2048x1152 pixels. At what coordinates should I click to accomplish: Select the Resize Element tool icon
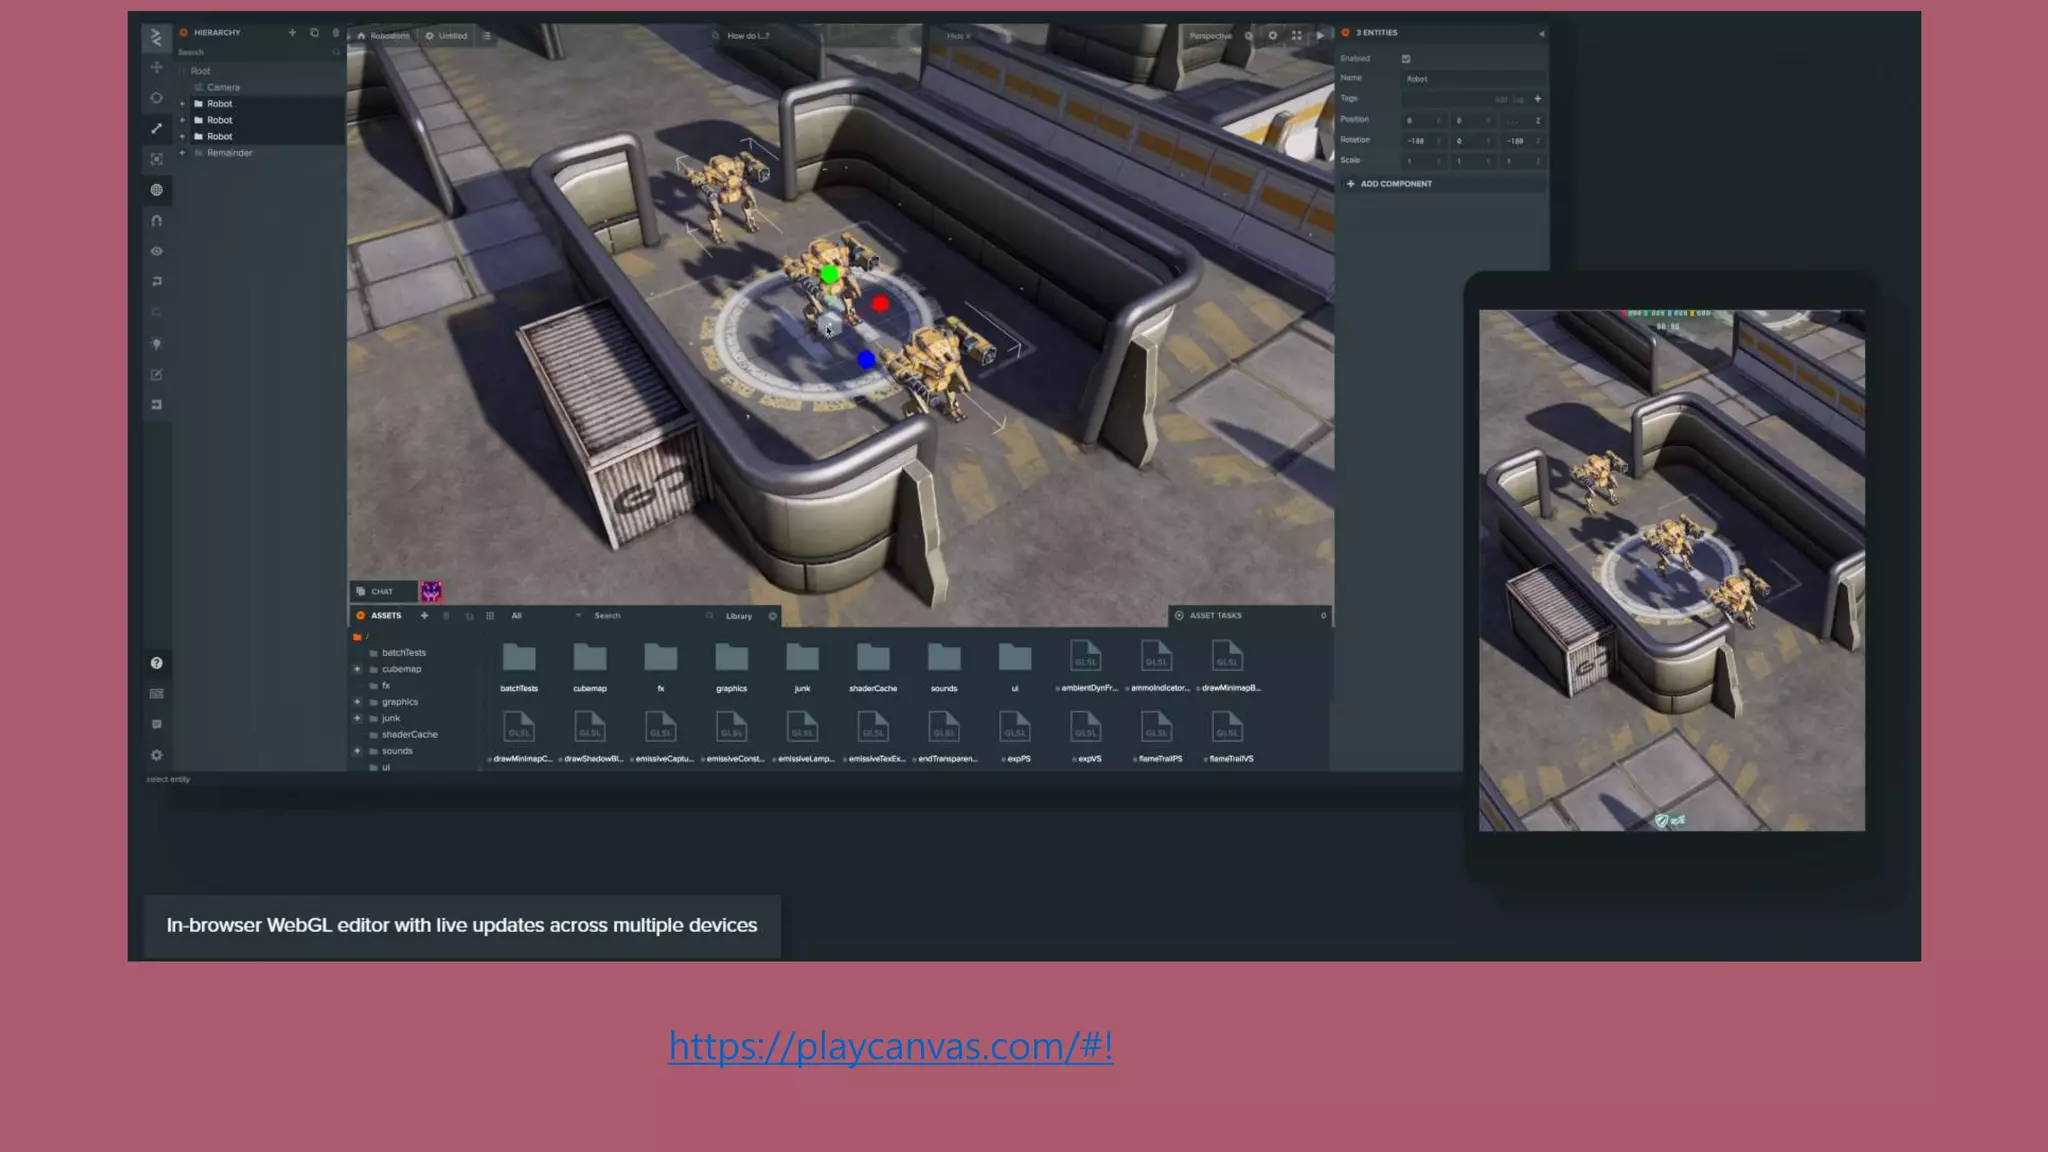coord(156,159)
